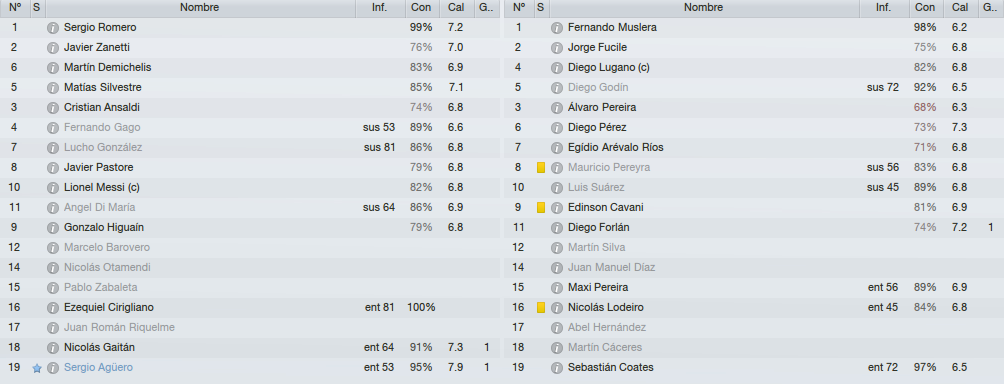Click yellow card icon for Mauricio Pereyra

click(x=540, y=168)
